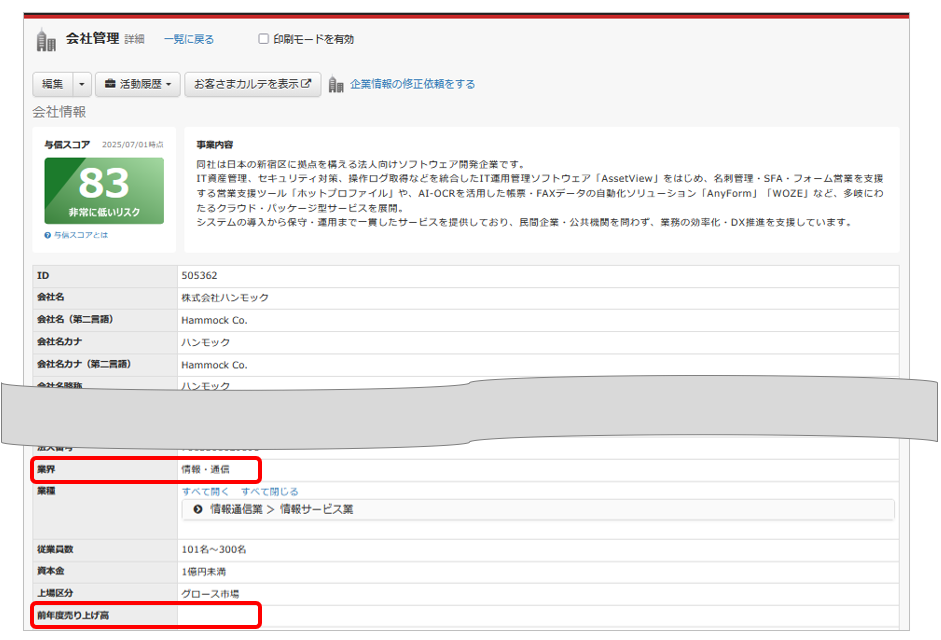Open the 活動履歴 dropdown menu
The image size is (941, 640).
(138, 85)
